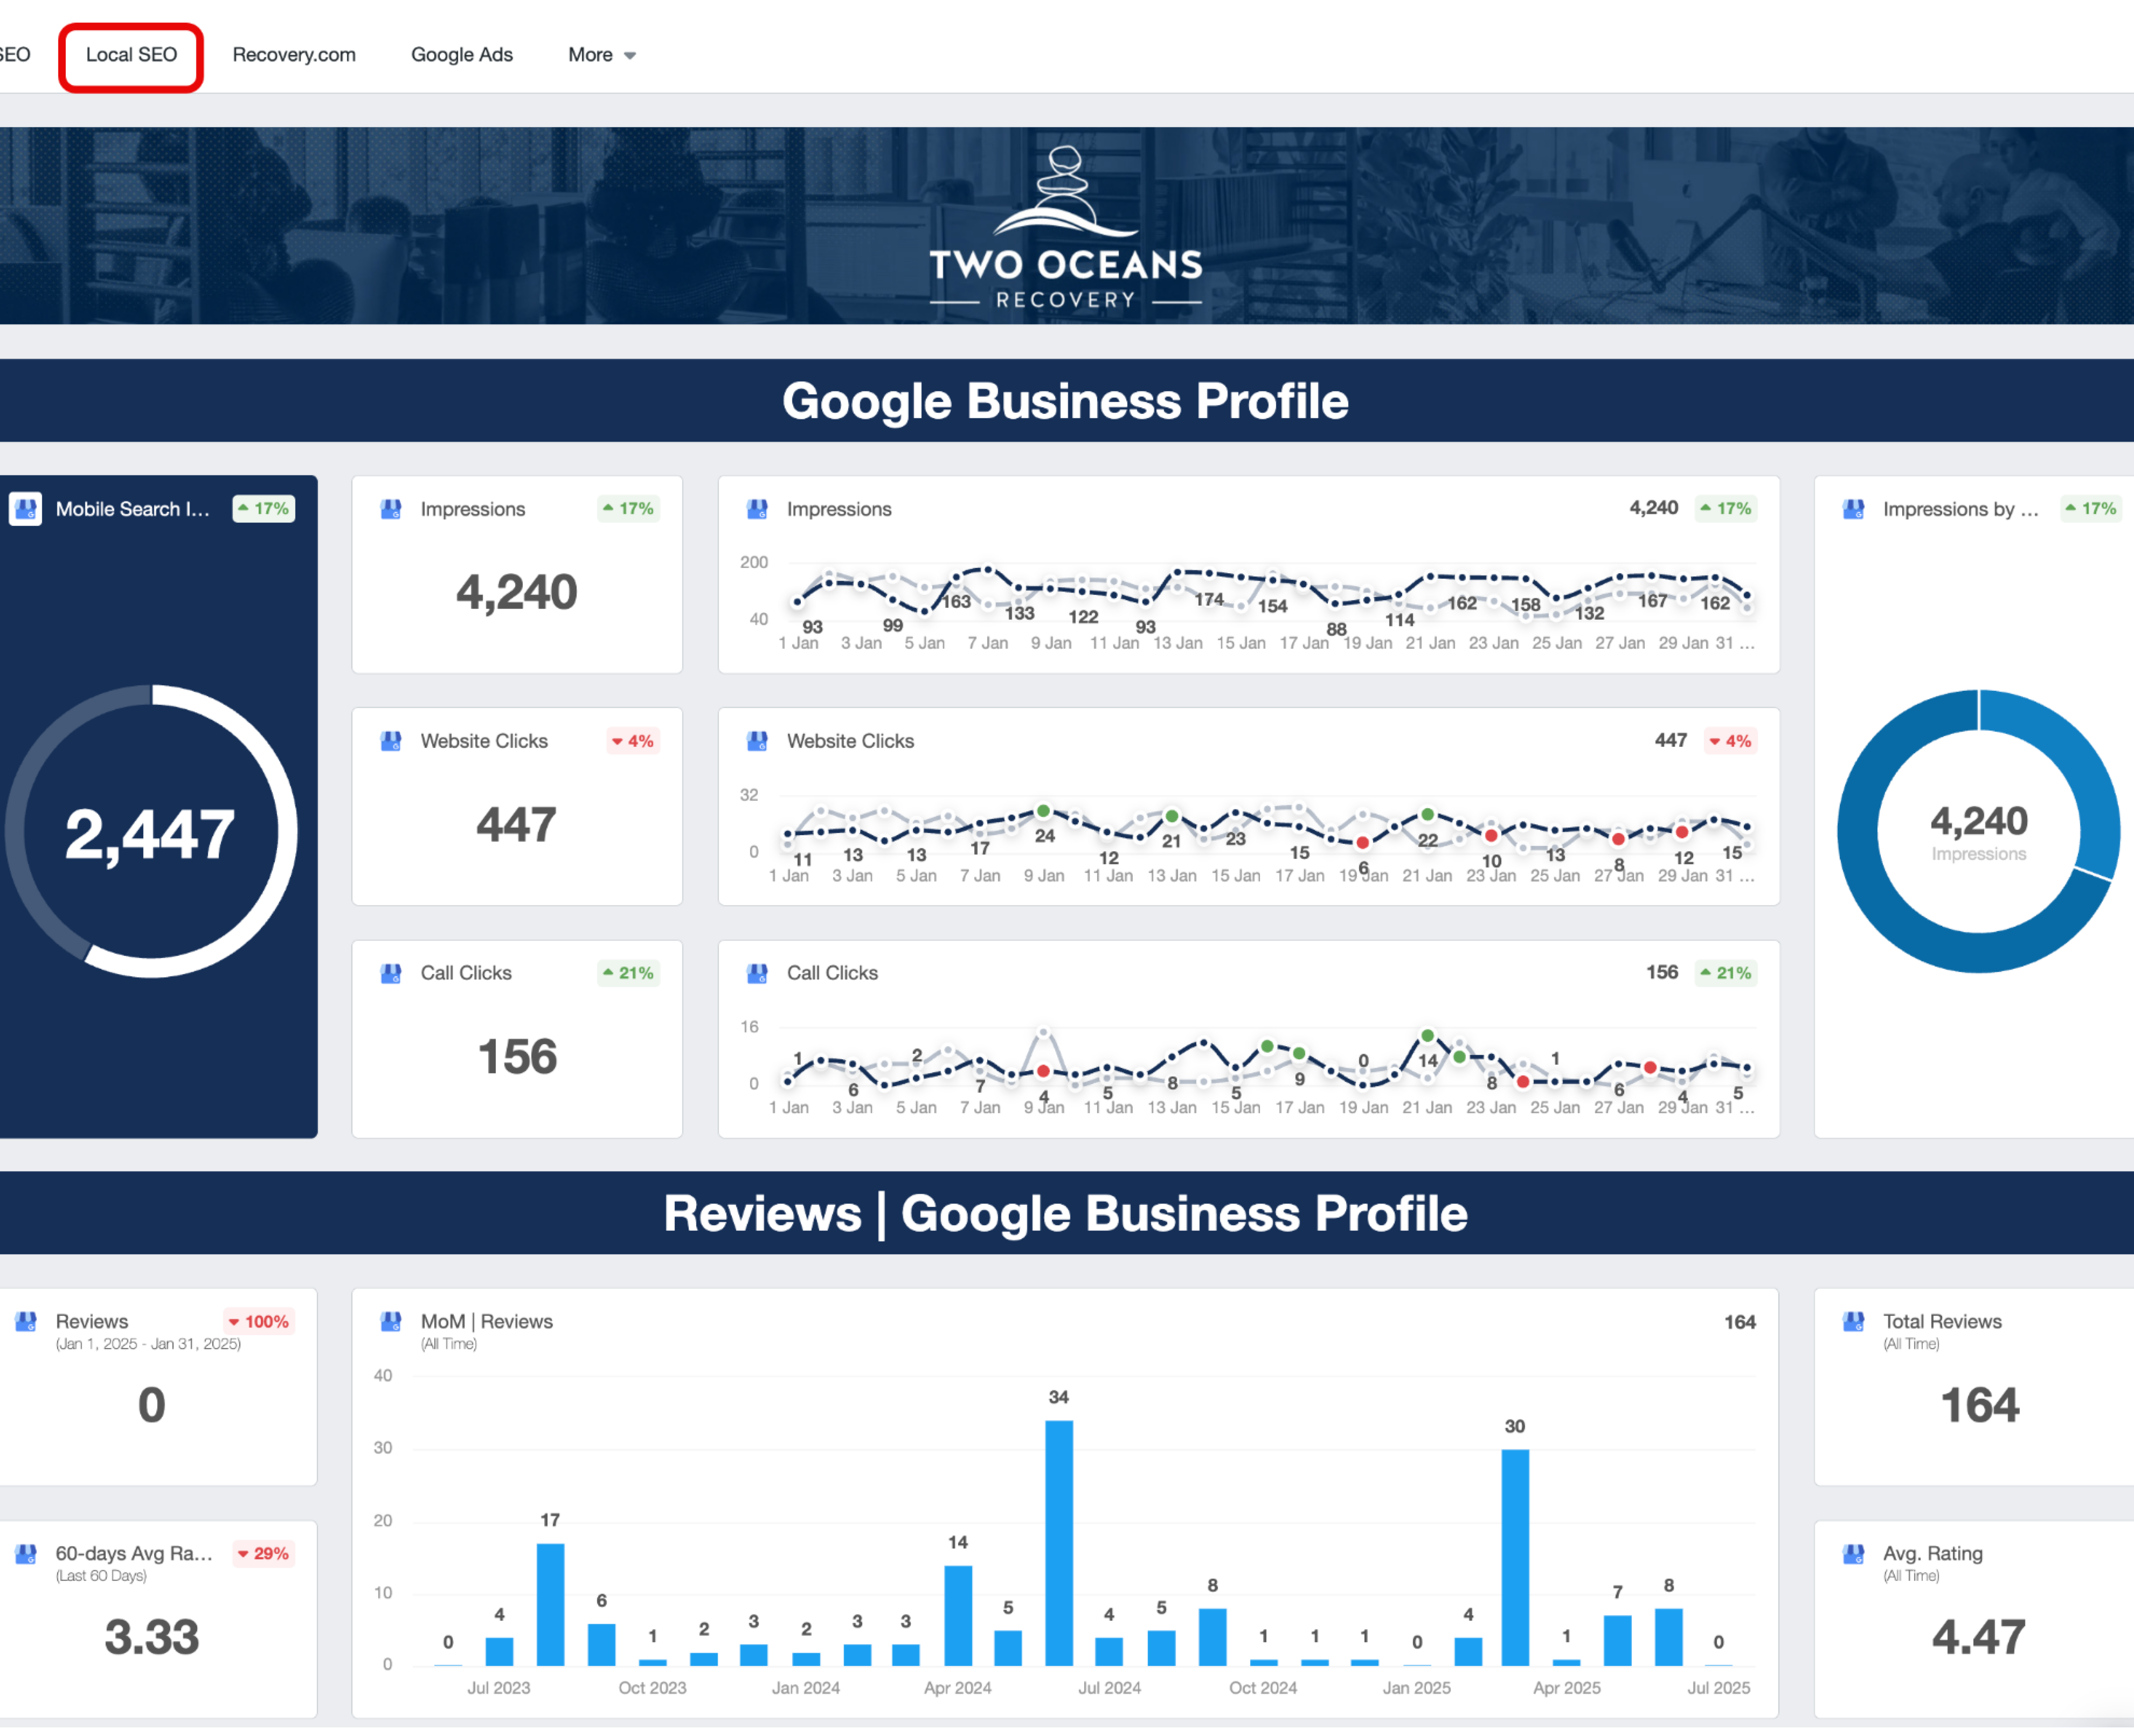
Task: Switch to the Local SEO tab
Action: pyautogui.click(x=131, y=55)
